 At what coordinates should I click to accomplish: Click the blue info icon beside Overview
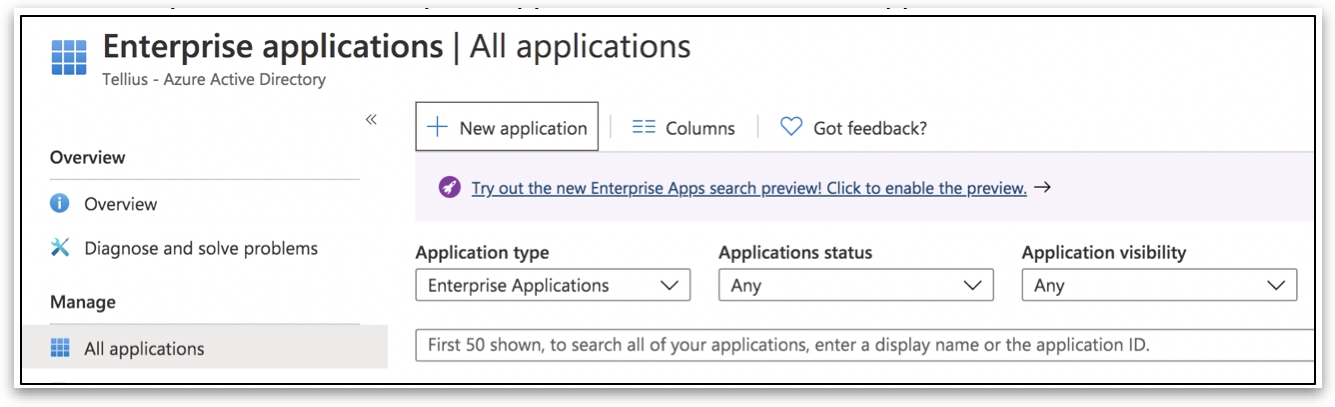click(60, 204)
